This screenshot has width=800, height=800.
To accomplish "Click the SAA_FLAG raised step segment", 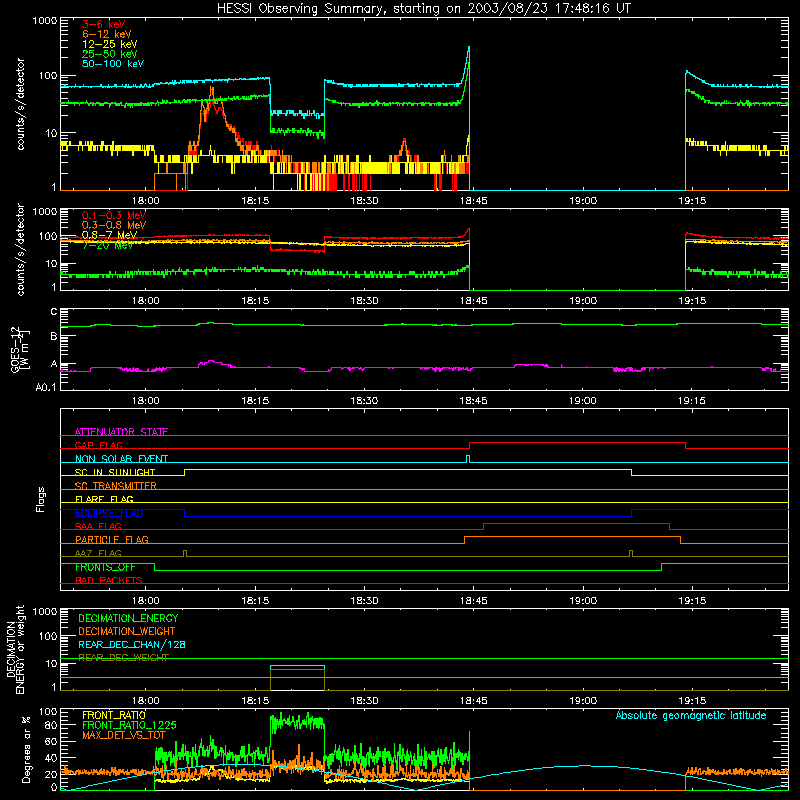I will (576, 523).
